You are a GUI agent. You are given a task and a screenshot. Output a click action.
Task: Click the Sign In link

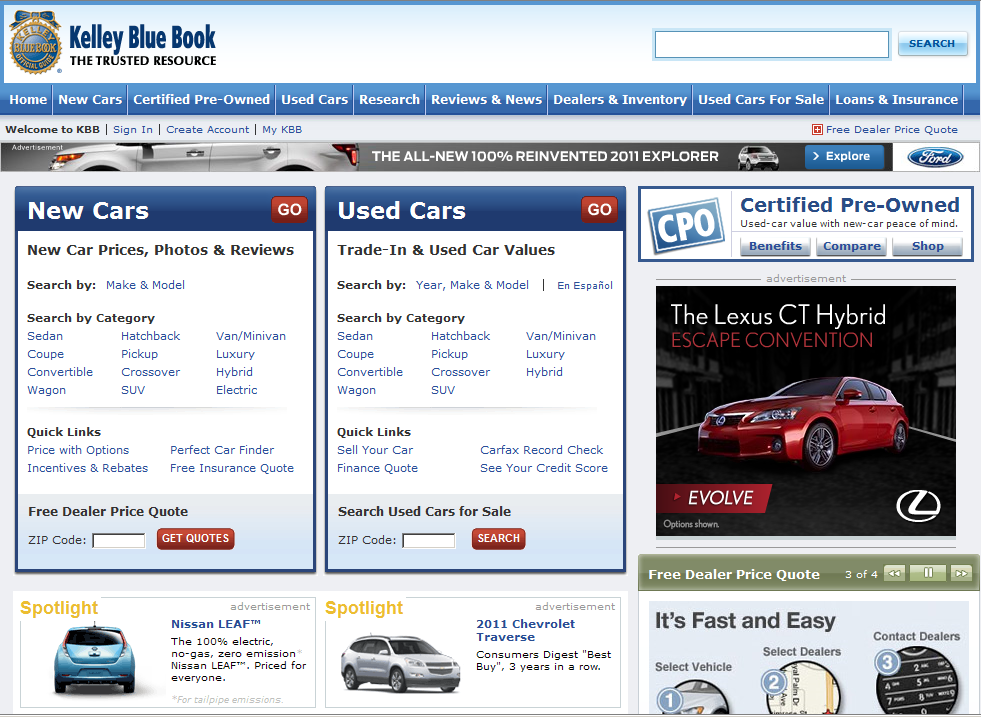pyautogui.click(x=133, y=130)
